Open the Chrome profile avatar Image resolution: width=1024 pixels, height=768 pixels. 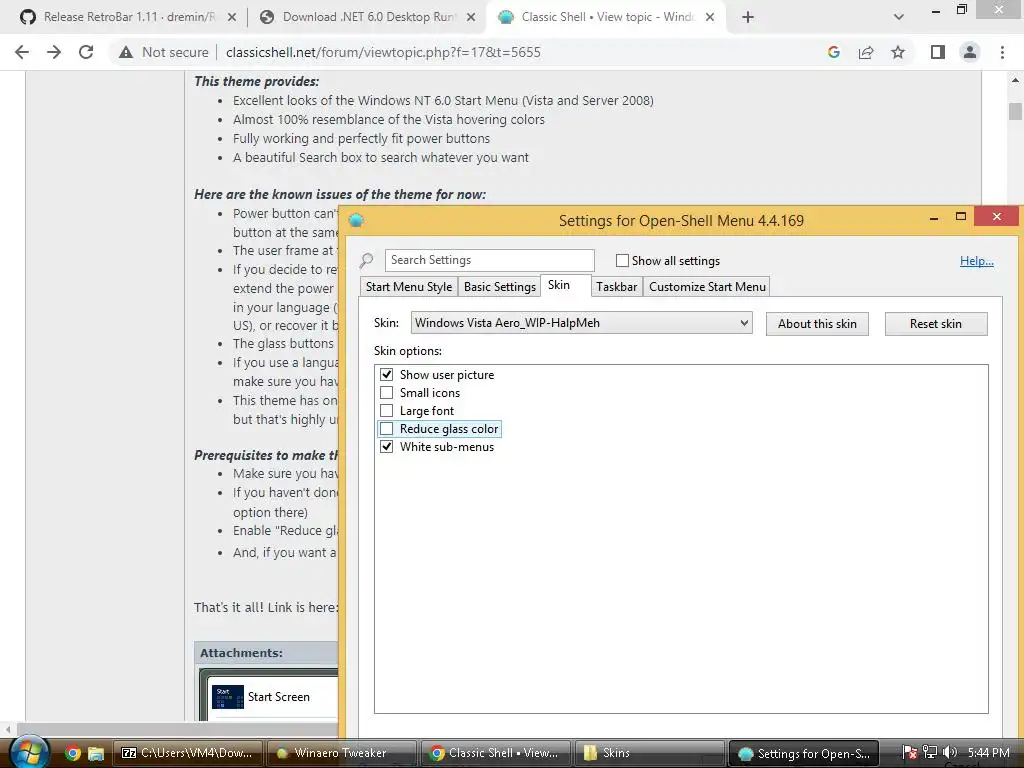tap(970, 52)
